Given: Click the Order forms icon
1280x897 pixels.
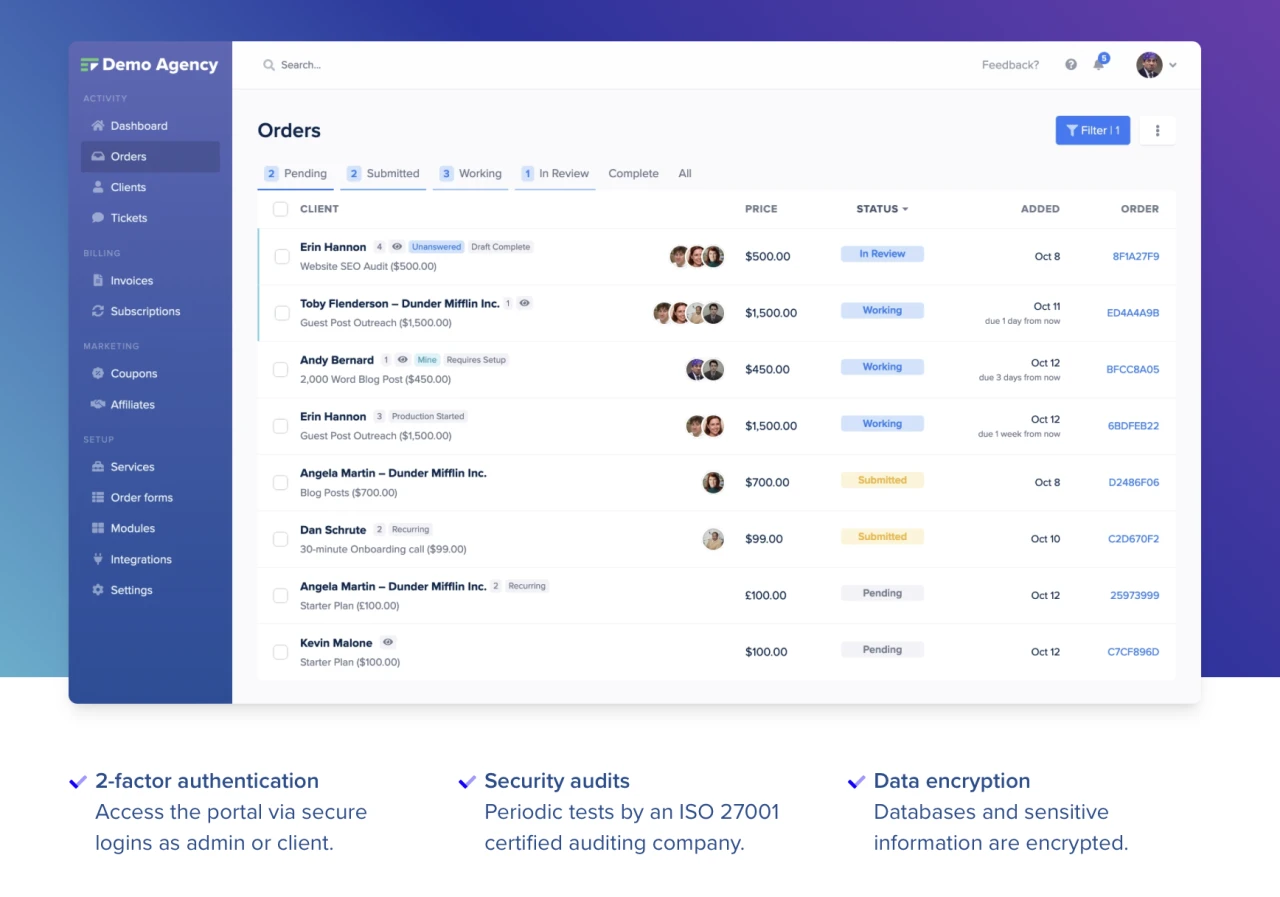Looking at the screenshot, I should [98, 497].
